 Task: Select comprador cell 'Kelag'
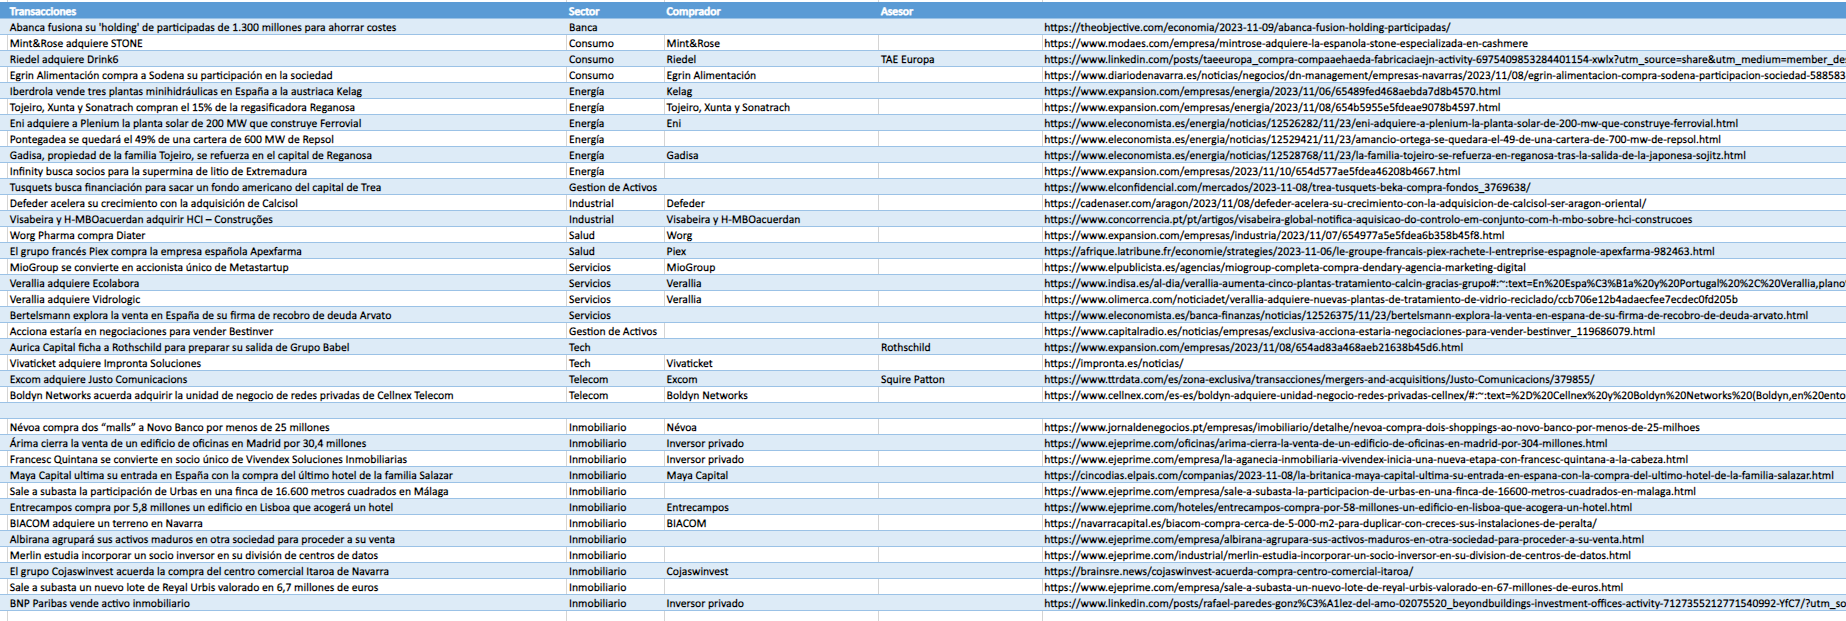pyautogui.click(x=679, y=91)
